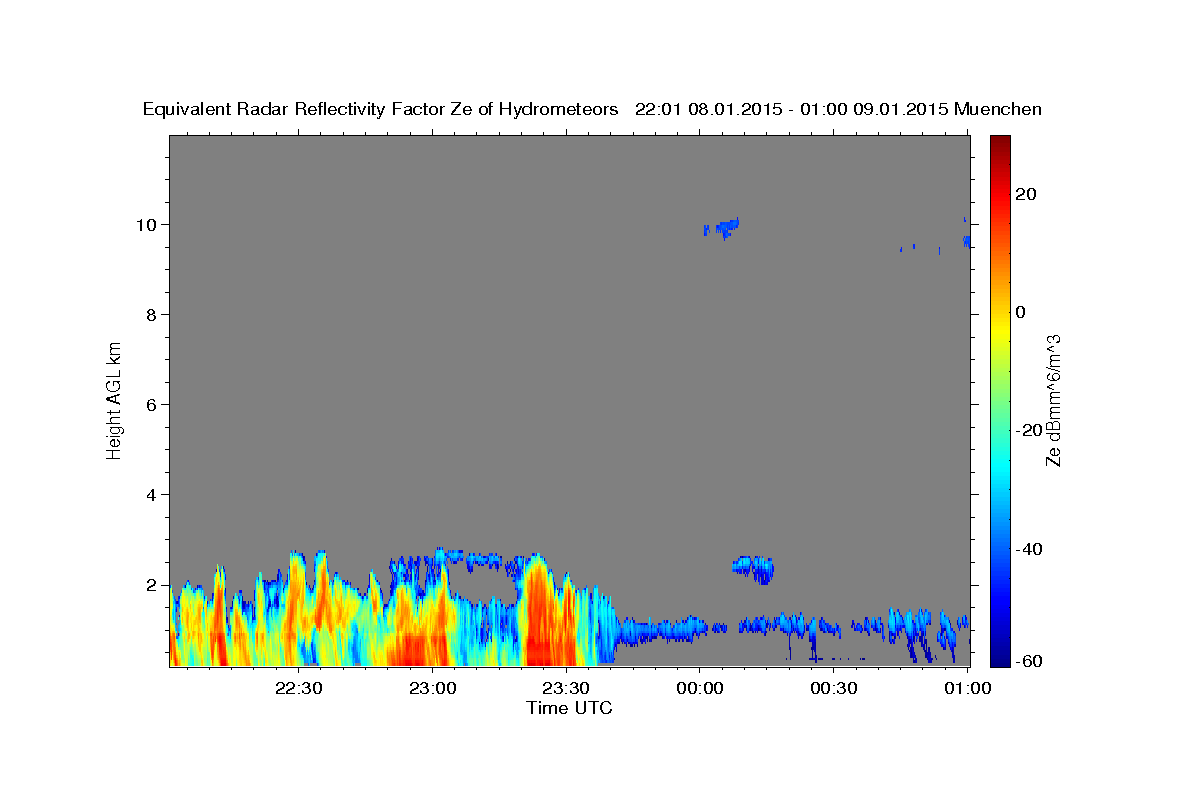
Task: Click the height tick label 4
Action: pos(153,495)
